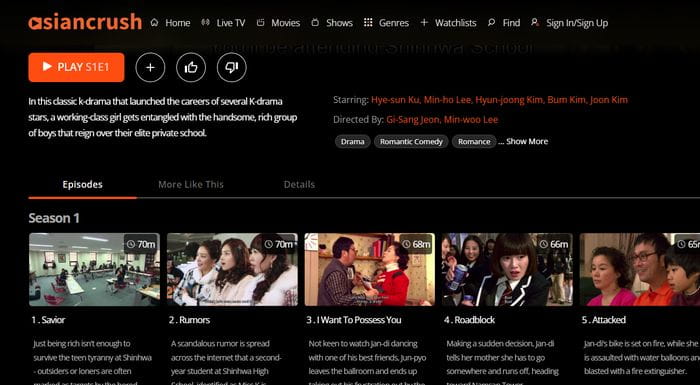Open actor Hyun-joong Kim's page
This screenshot has width=700, height=385.
pyautogui.click(x=510, y=100)
